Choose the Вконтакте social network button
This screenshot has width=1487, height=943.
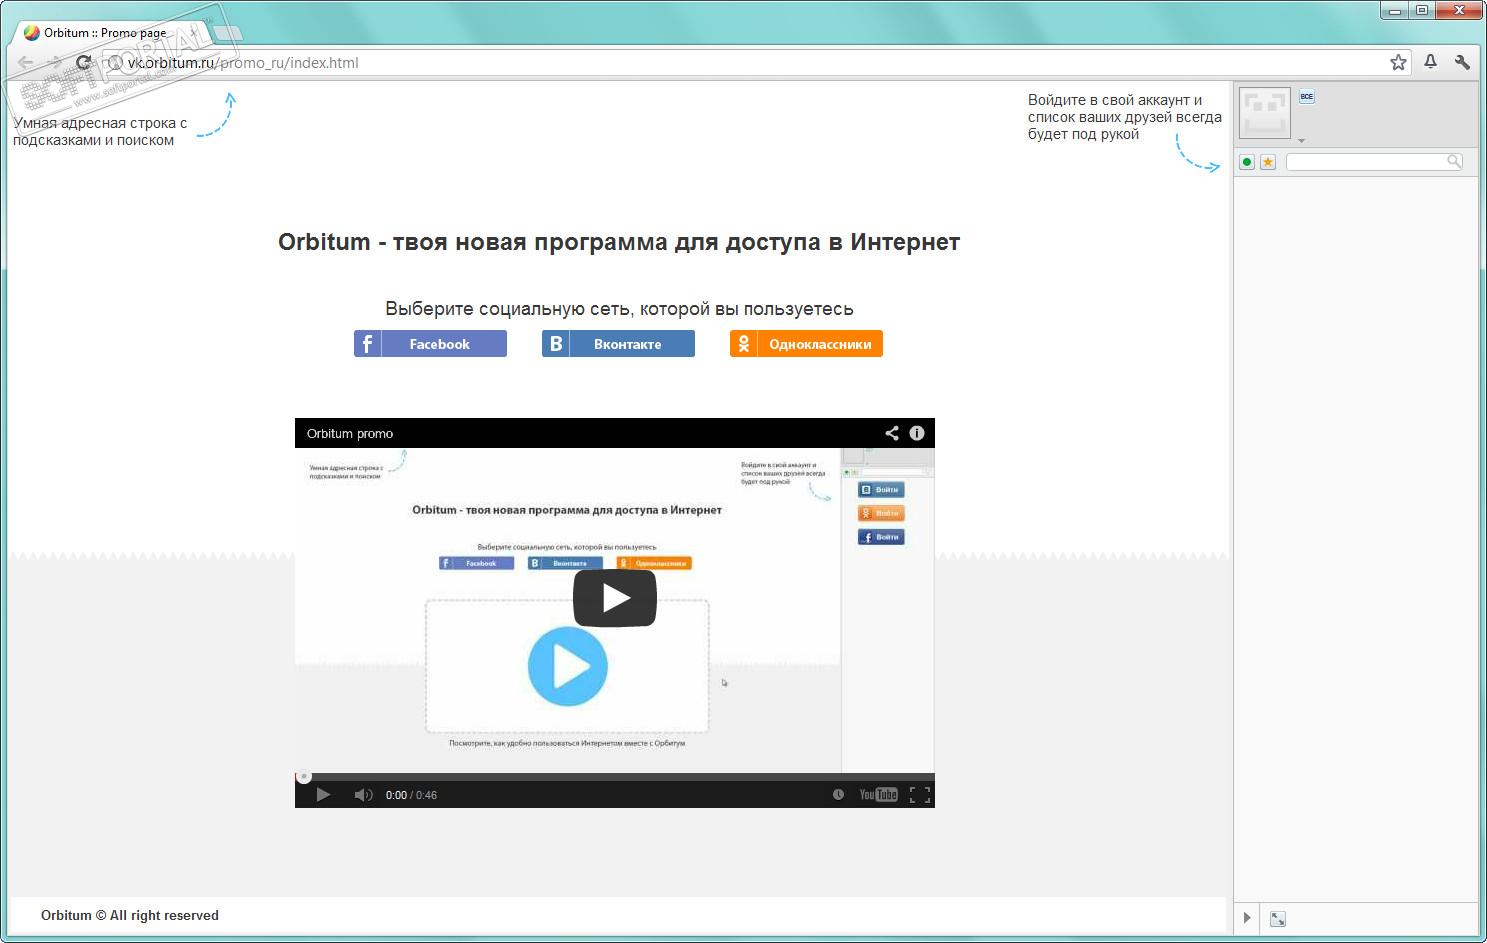[x=618, y=344]
